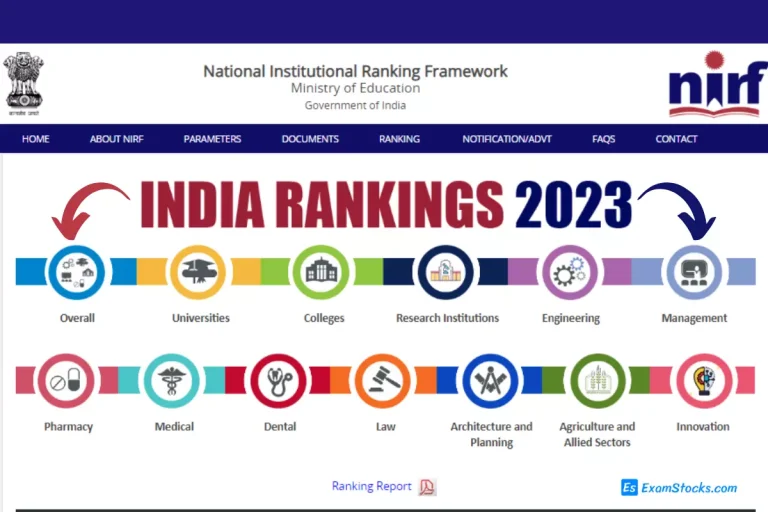Select the Dental stethoscope icon

pos(278,381)
